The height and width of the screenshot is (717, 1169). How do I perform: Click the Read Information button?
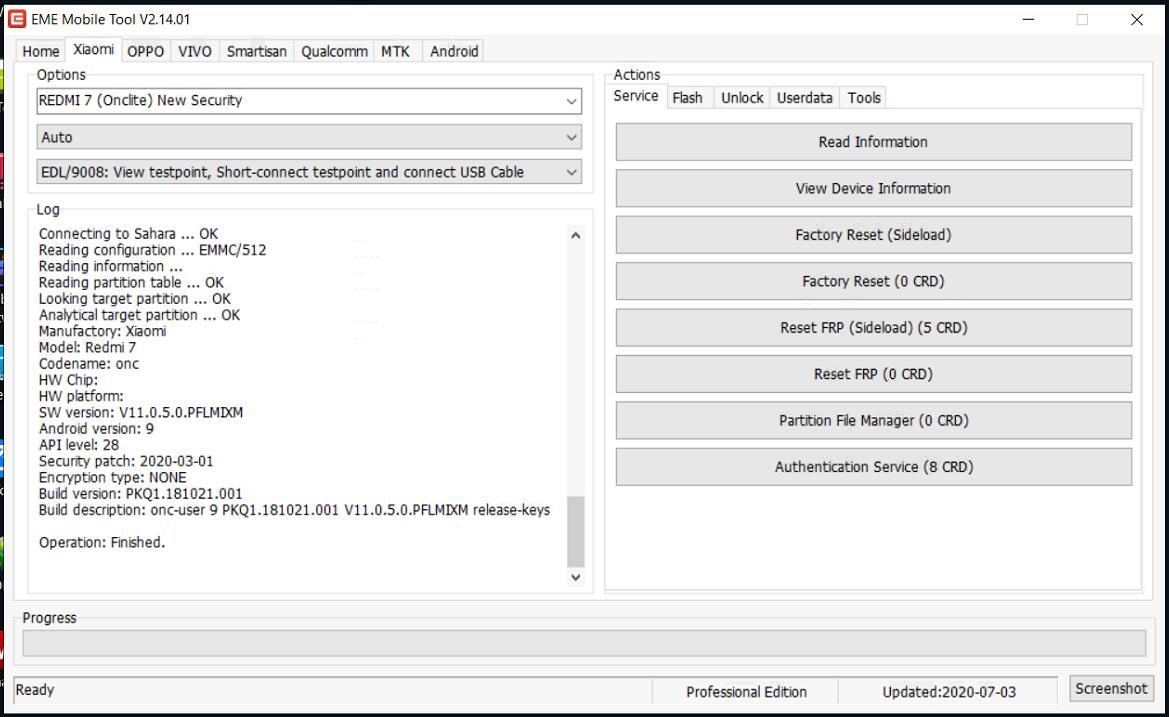coord(873,142)
